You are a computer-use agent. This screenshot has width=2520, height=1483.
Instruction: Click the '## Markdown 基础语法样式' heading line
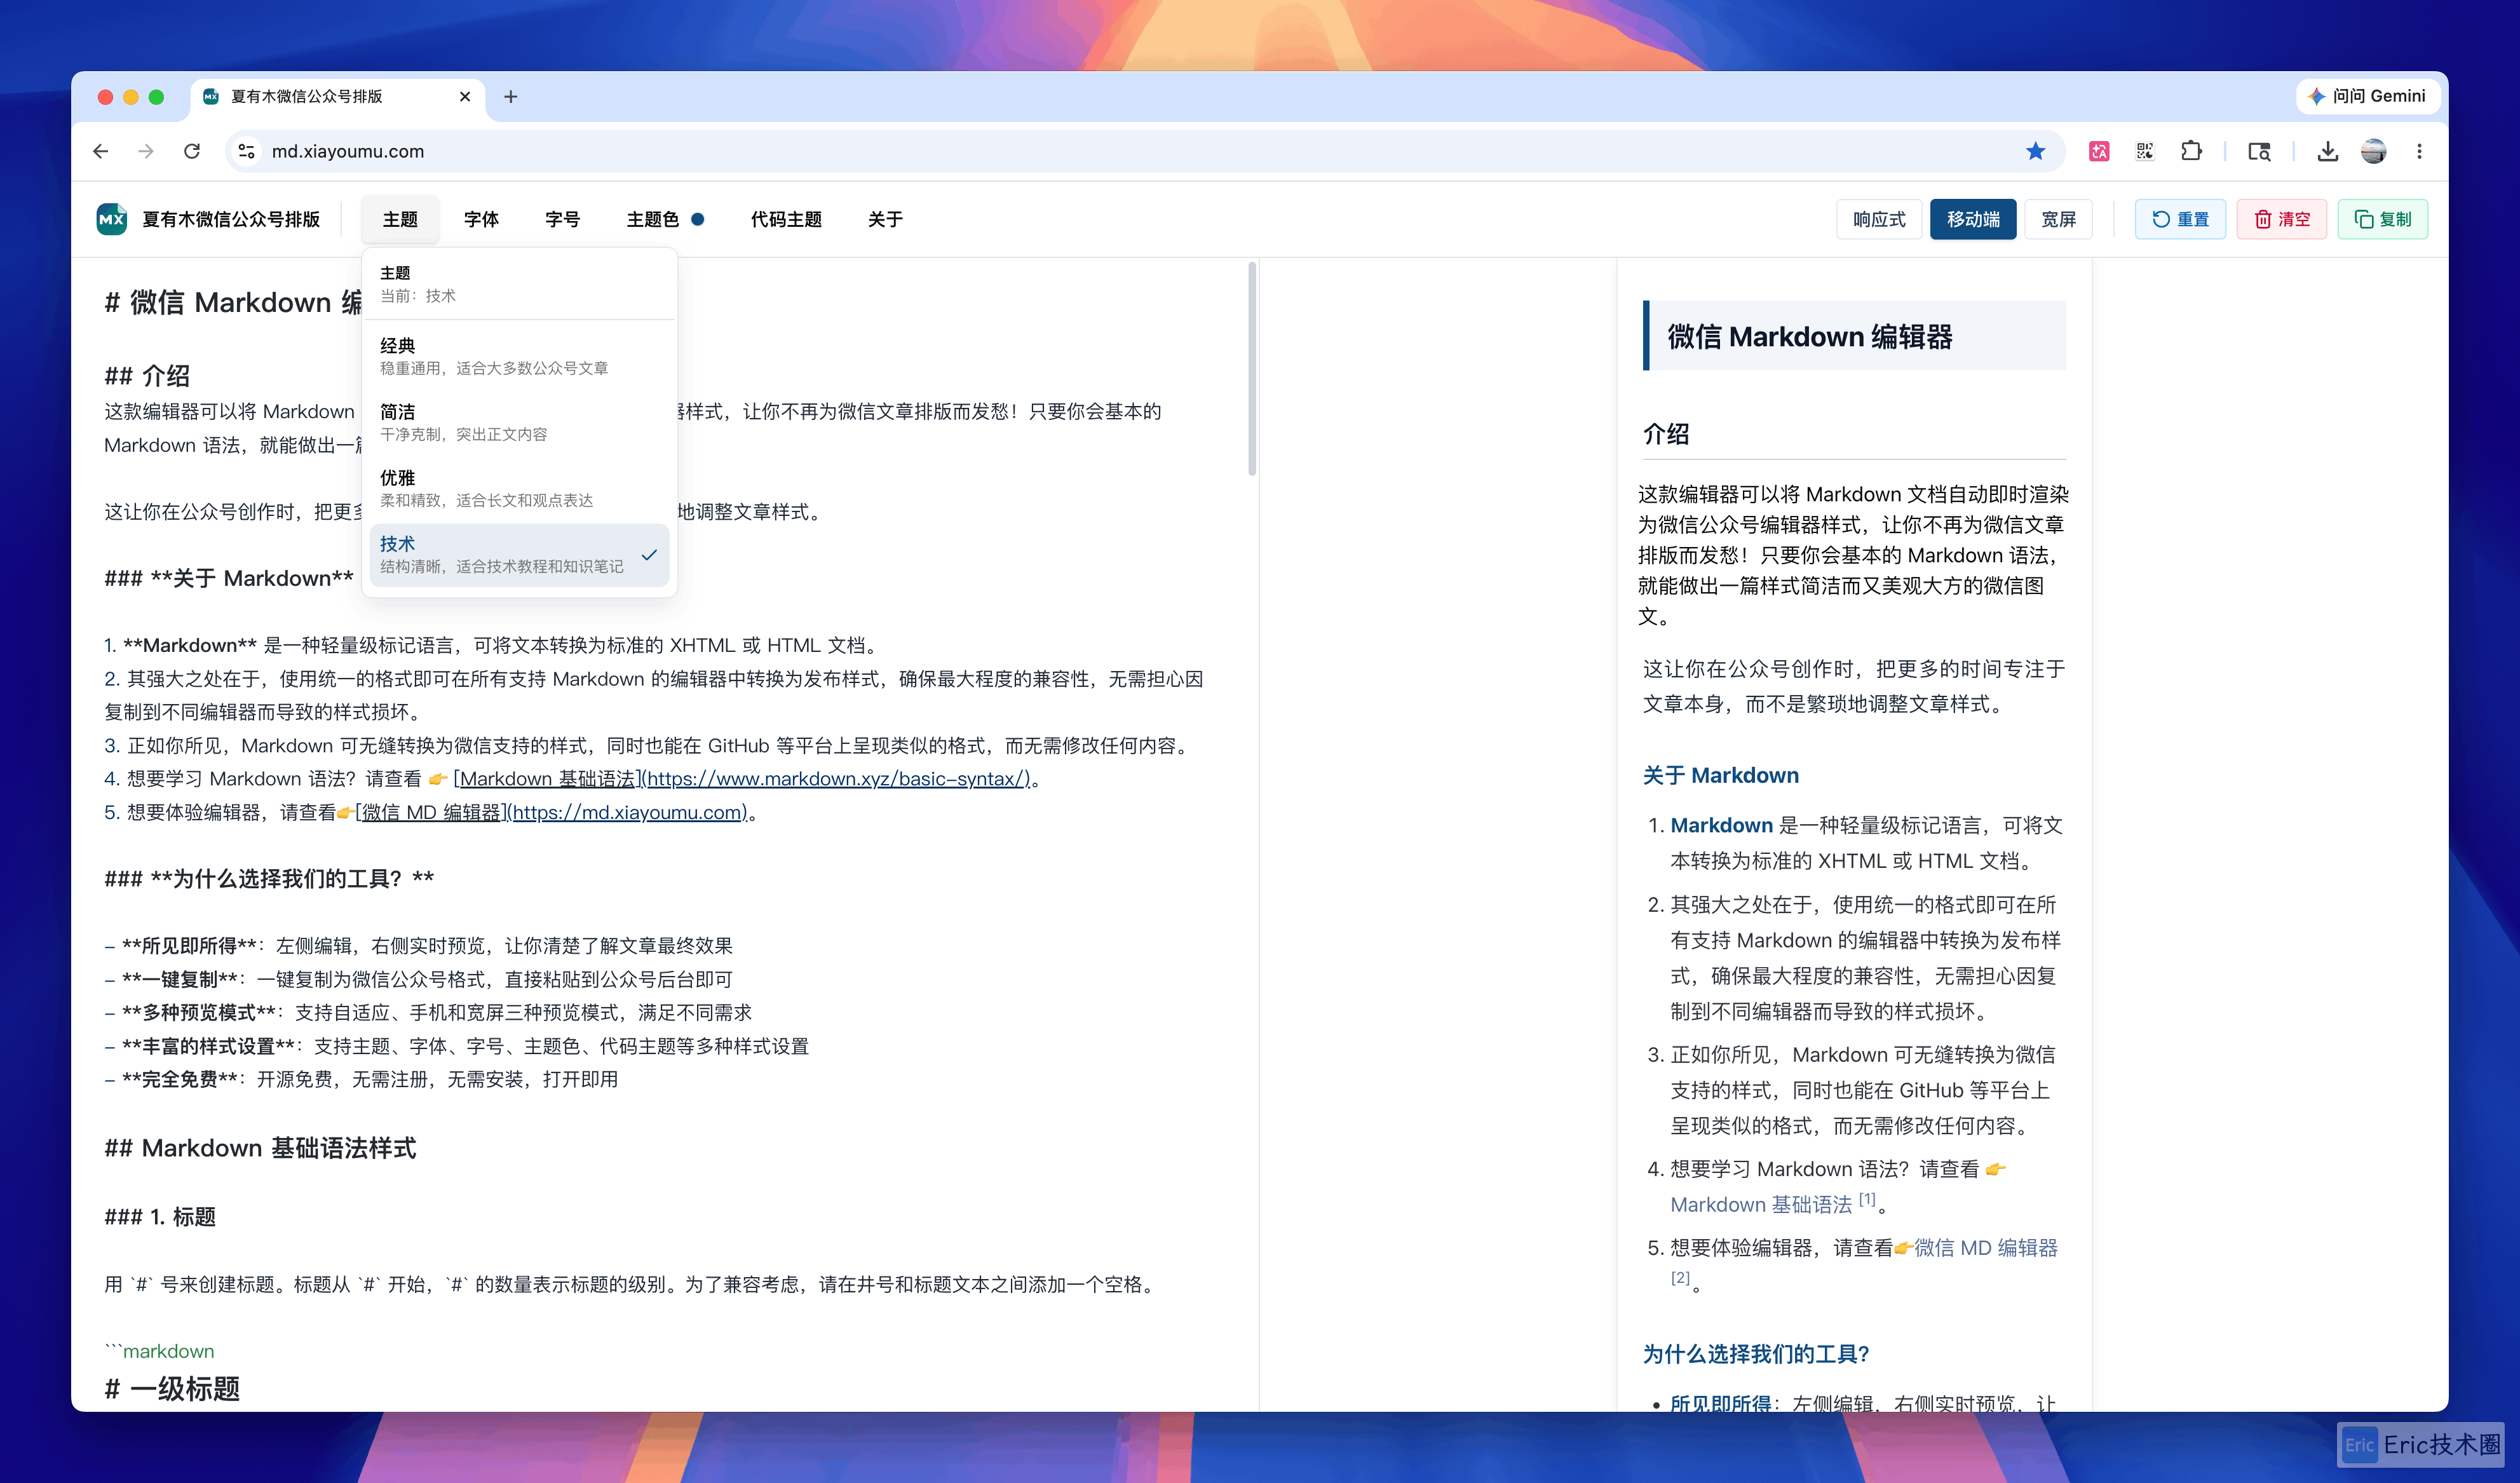260,1148
